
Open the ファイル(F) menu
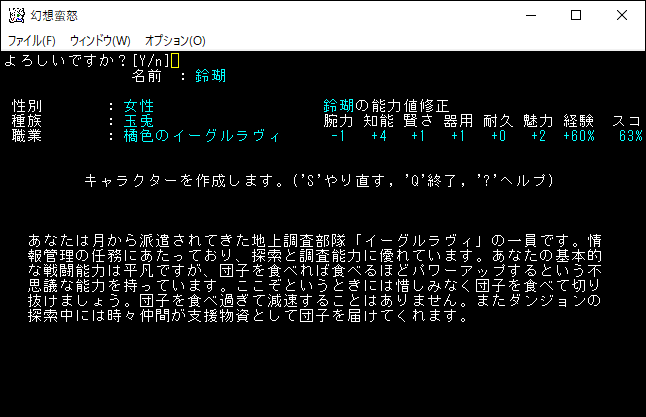click(32, 41)
